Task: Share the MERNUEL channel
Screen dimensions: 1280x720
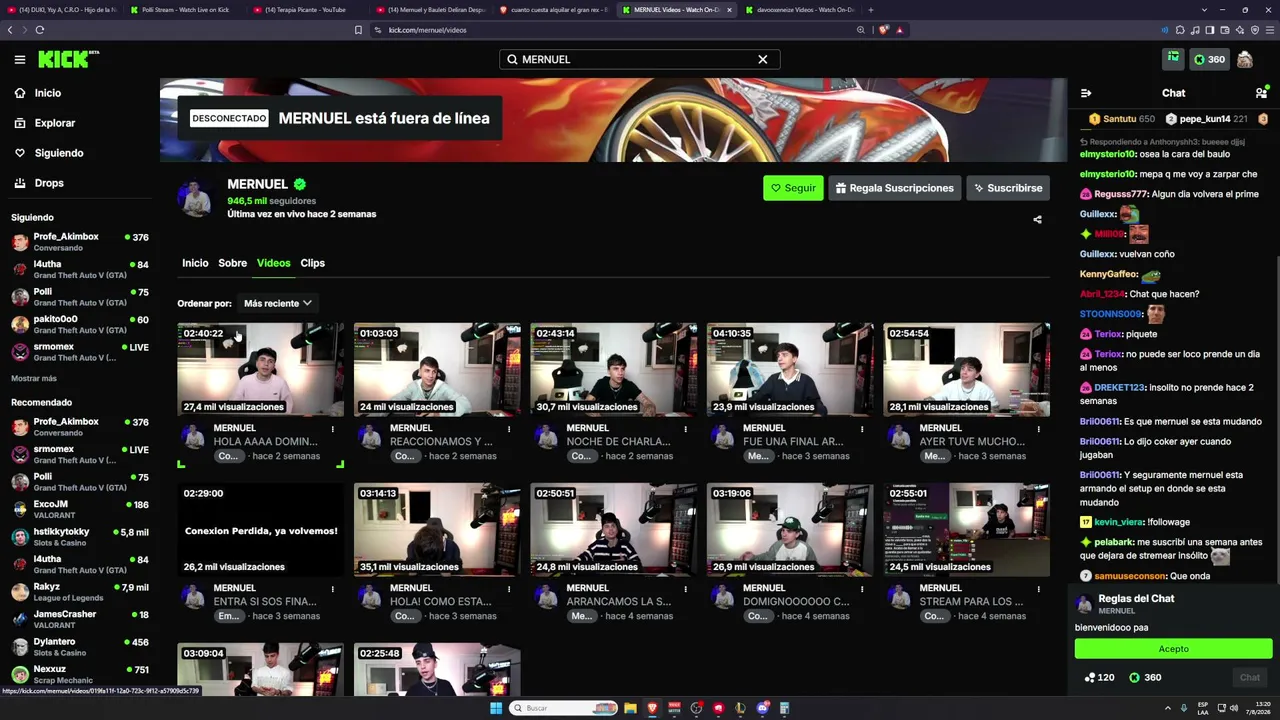Action: (x=1037, y=219)
